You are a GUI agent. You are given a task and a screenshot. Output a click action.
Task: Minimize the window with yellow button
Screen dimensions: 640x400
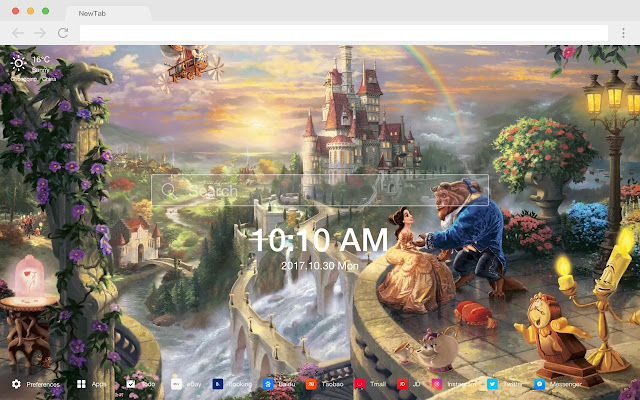[x=31, y=11]
